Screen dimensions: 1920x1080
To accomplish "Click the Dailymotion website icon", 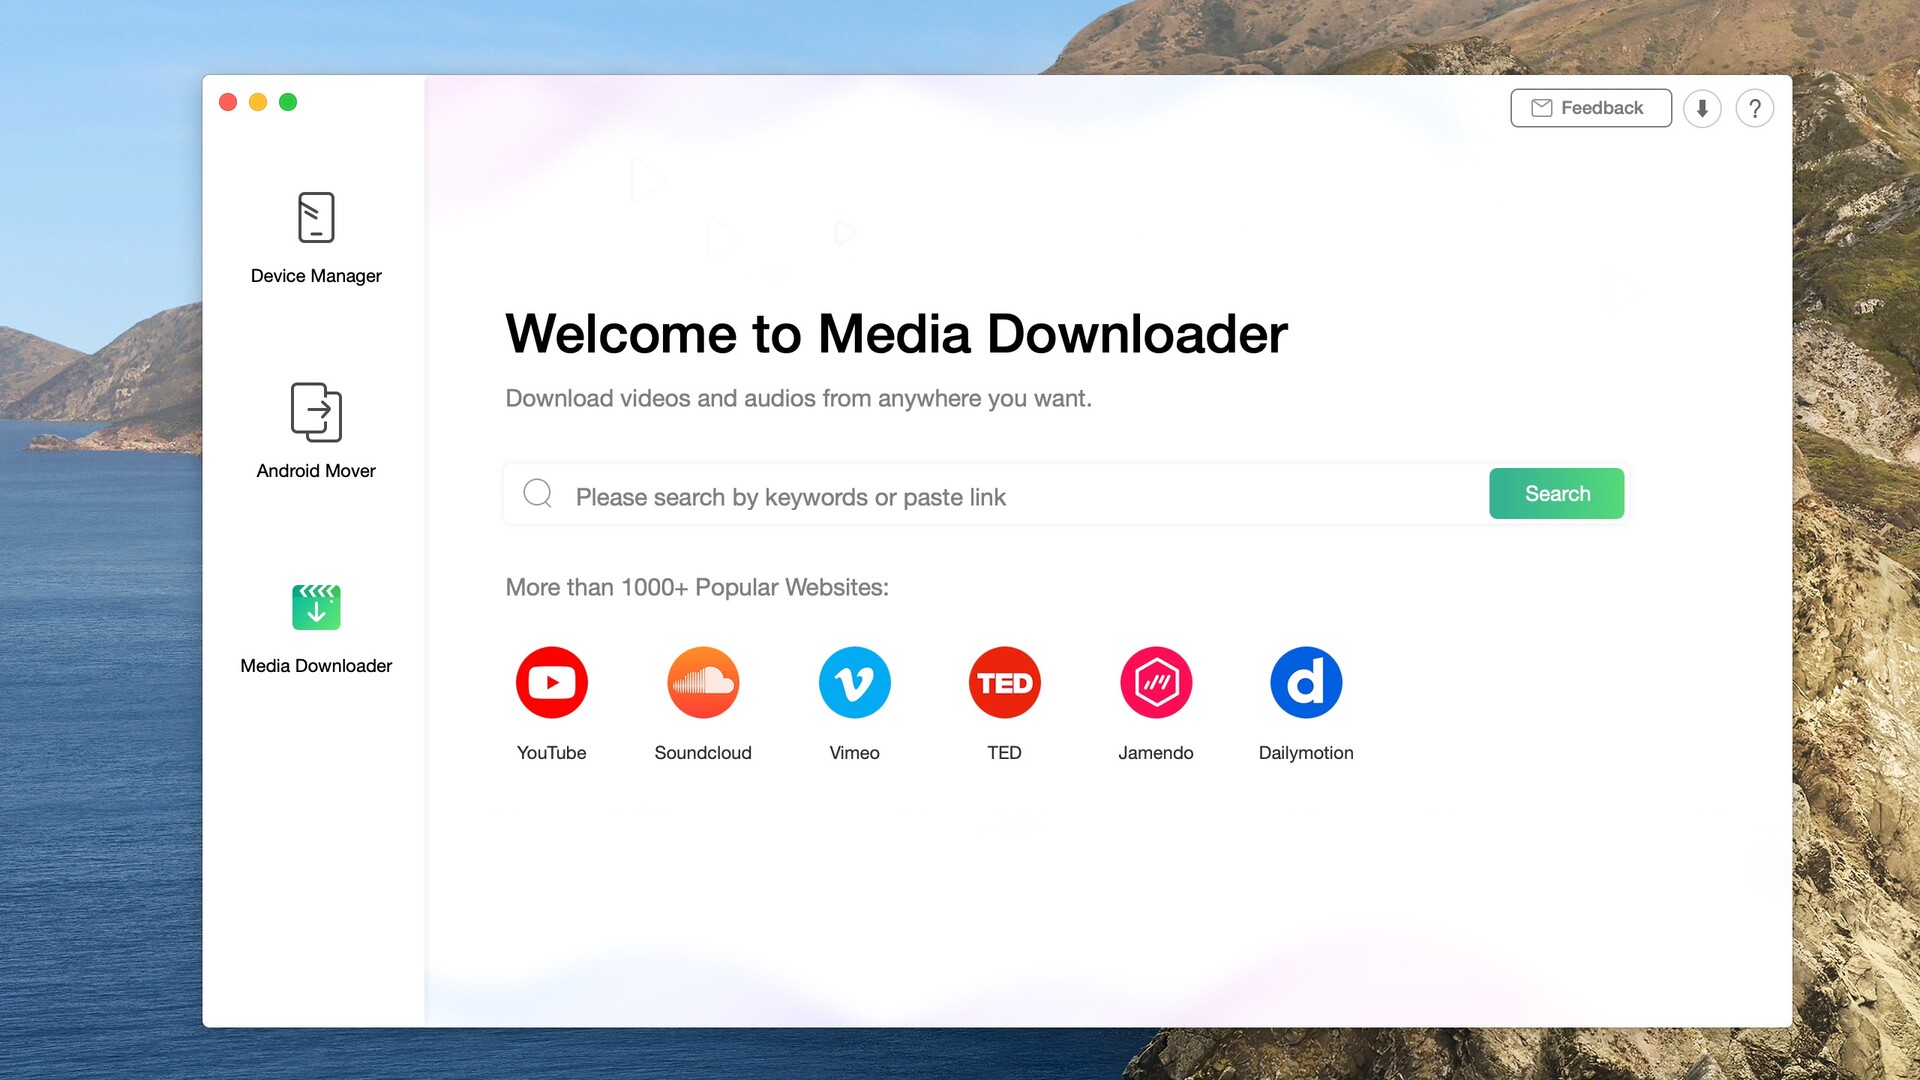I will 1306,683.
